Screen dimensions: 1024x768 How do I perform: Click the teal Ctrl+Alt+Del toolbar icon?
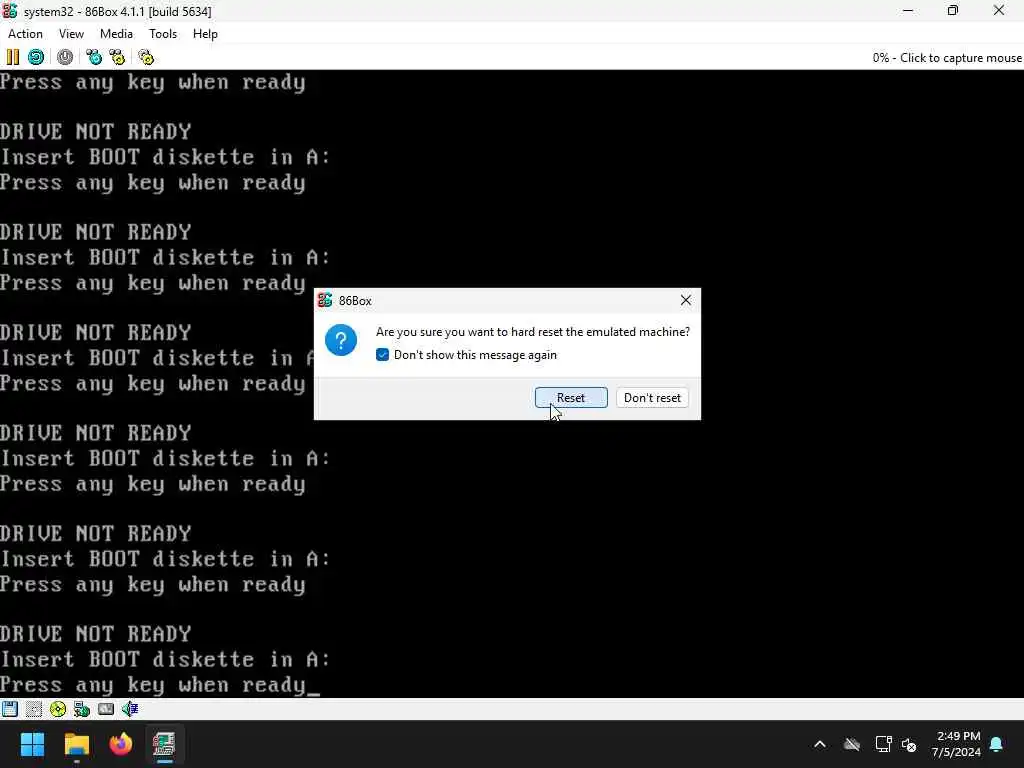(x=94, y=57)
